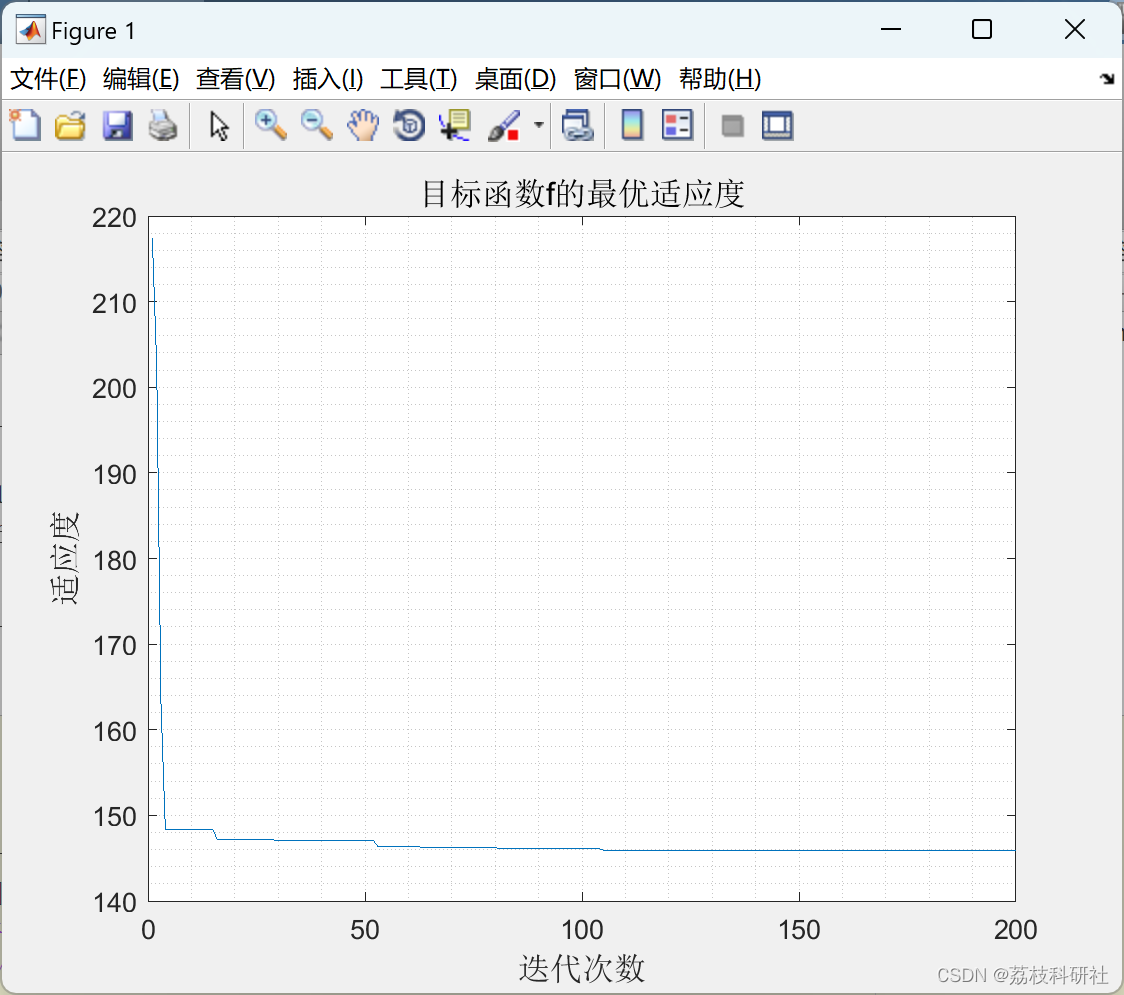
Task: Click the y-axis tick label 220
Action: pyautogui.click(x=114, y=218)
